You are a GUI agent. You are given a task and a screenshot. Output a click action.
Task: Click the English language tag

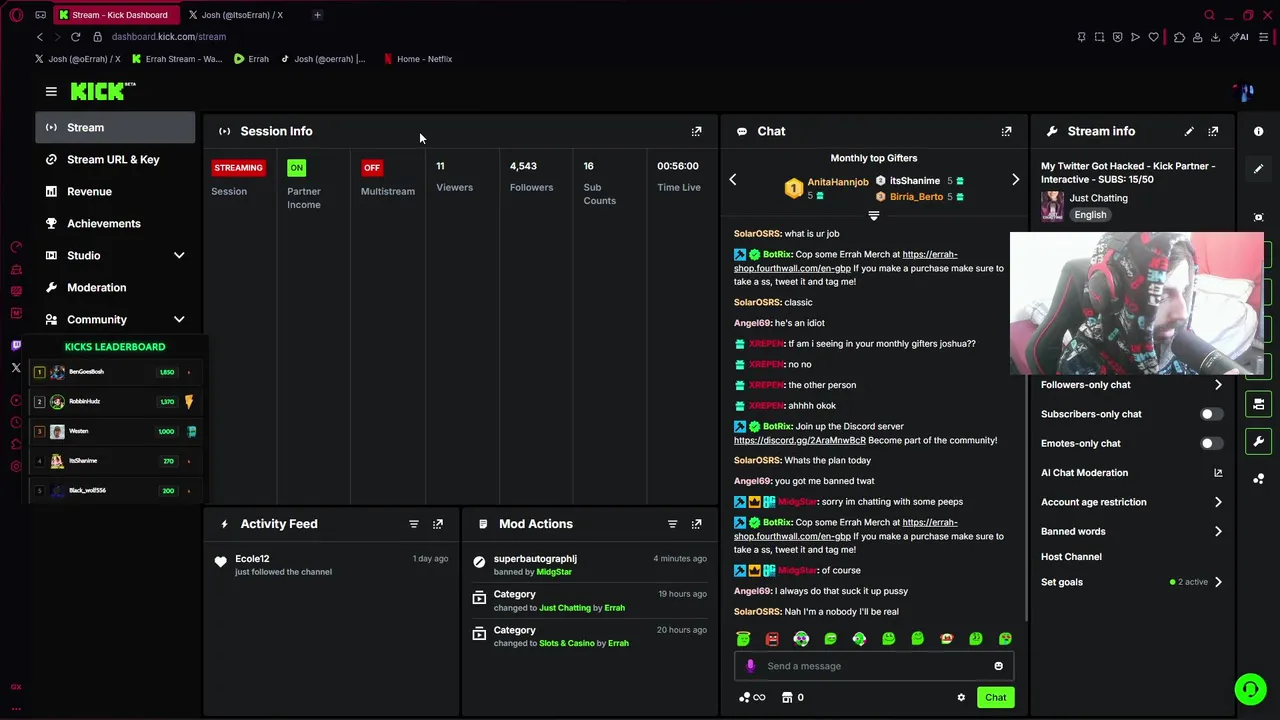1090,215
